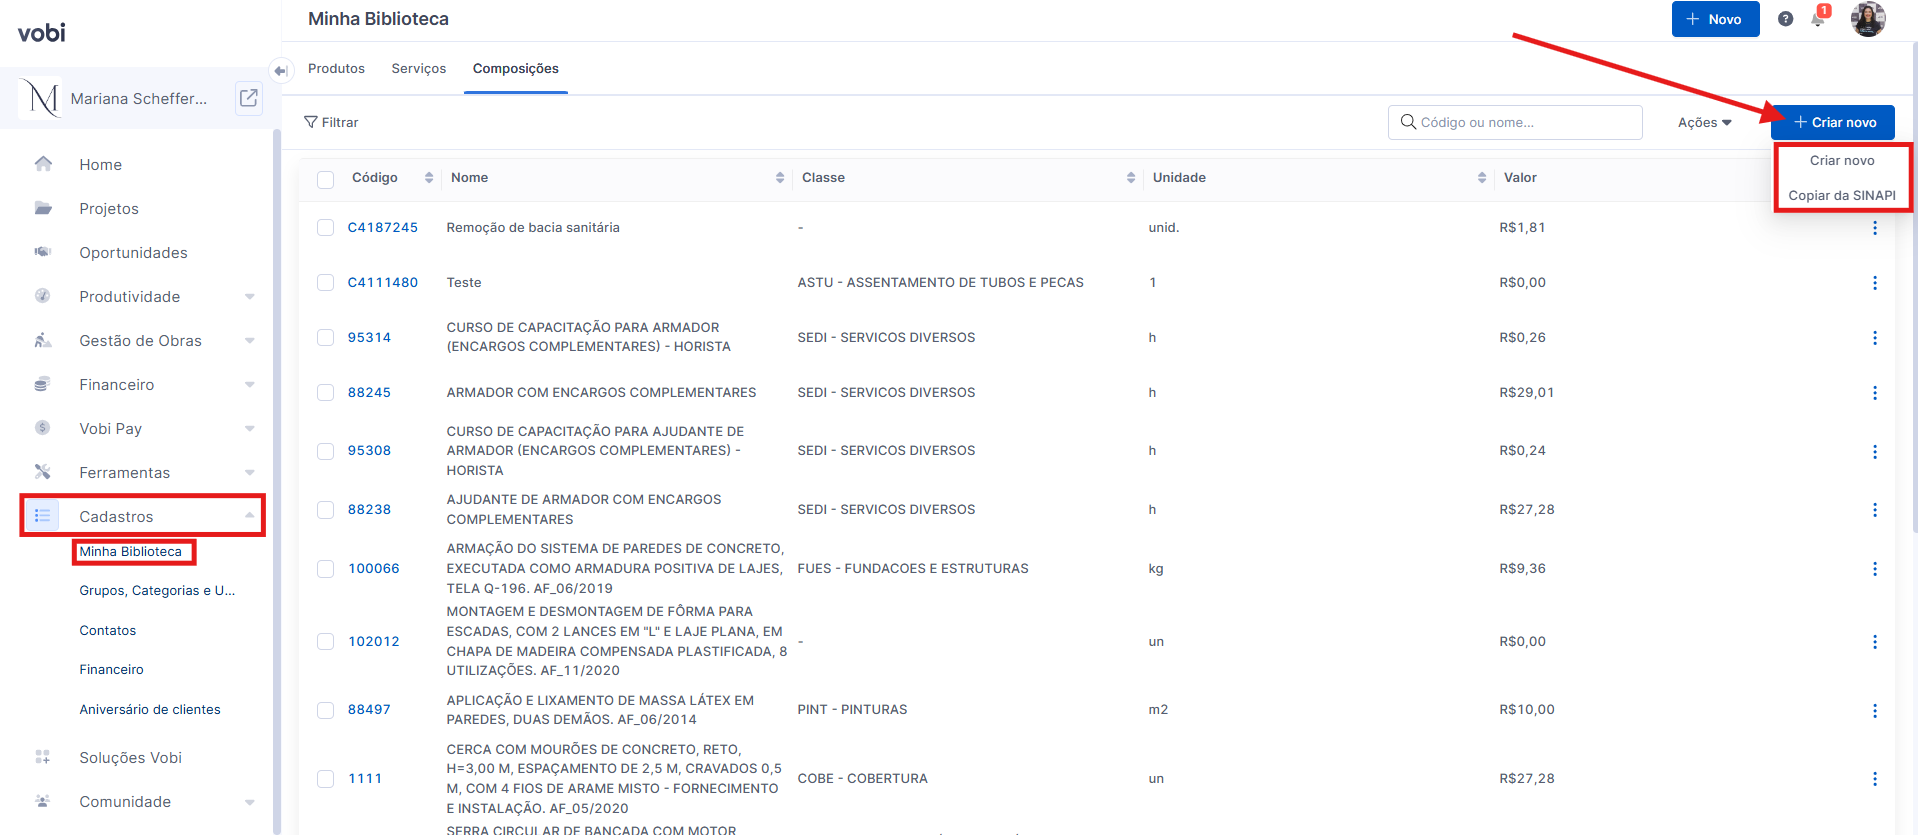Open composition link C4111480
Image resolution: width=1918 pixels, height=835 pixels.
(383, 283)
